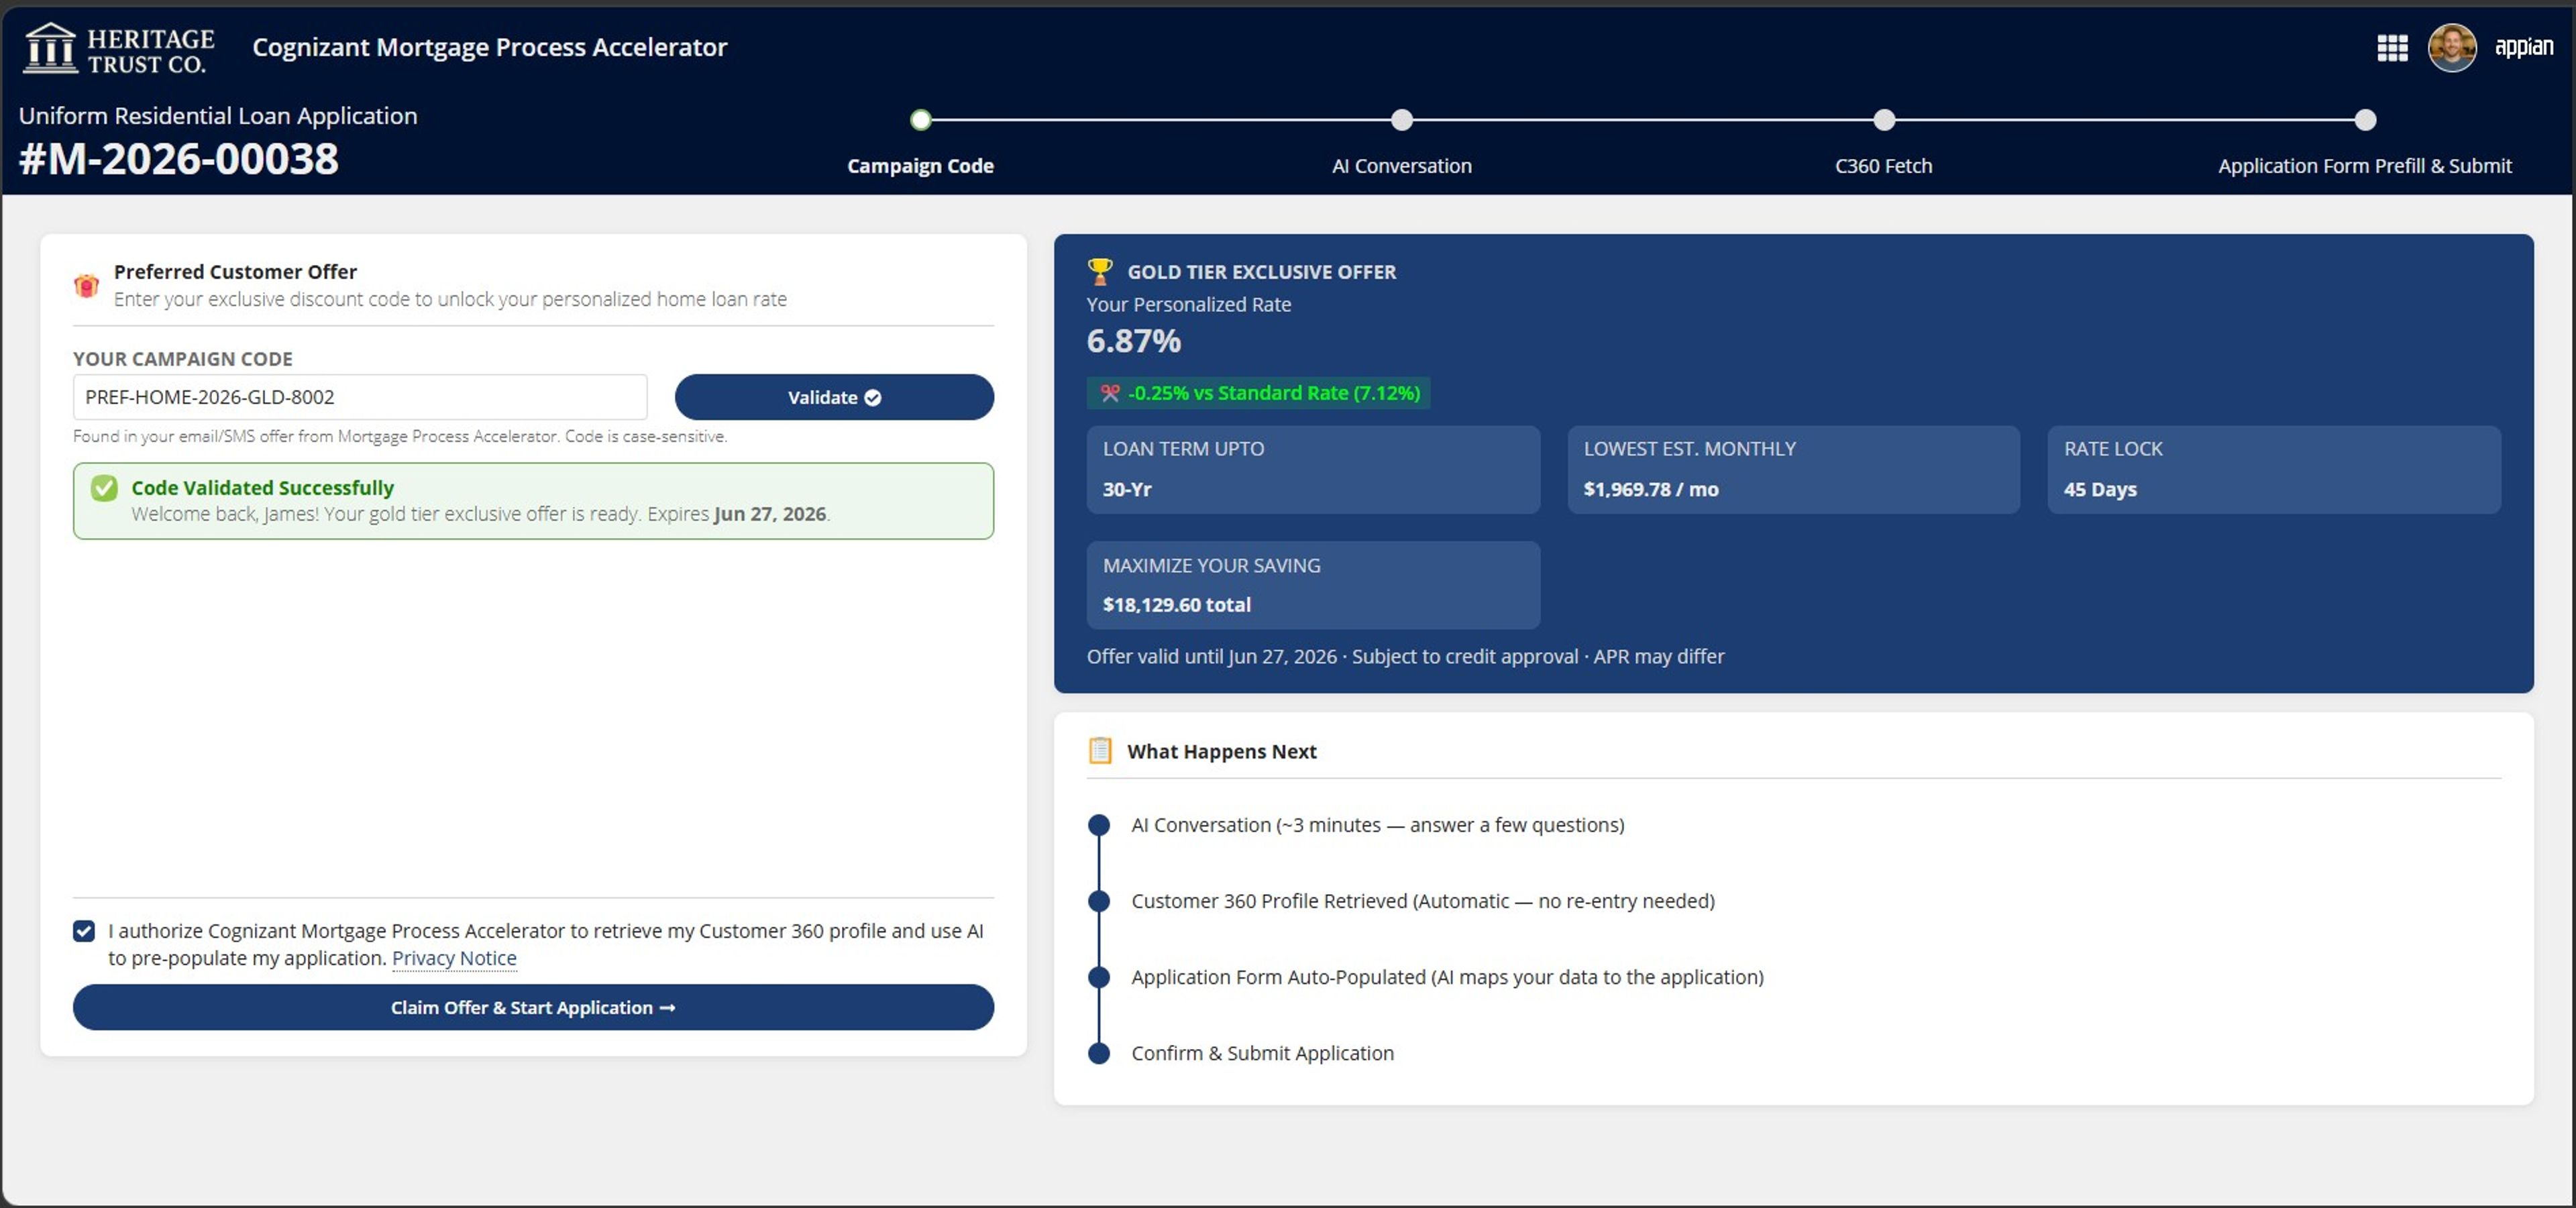
Task: Click the clipboard icon near What Happens Next
Action: click(x=1100, y=750)
